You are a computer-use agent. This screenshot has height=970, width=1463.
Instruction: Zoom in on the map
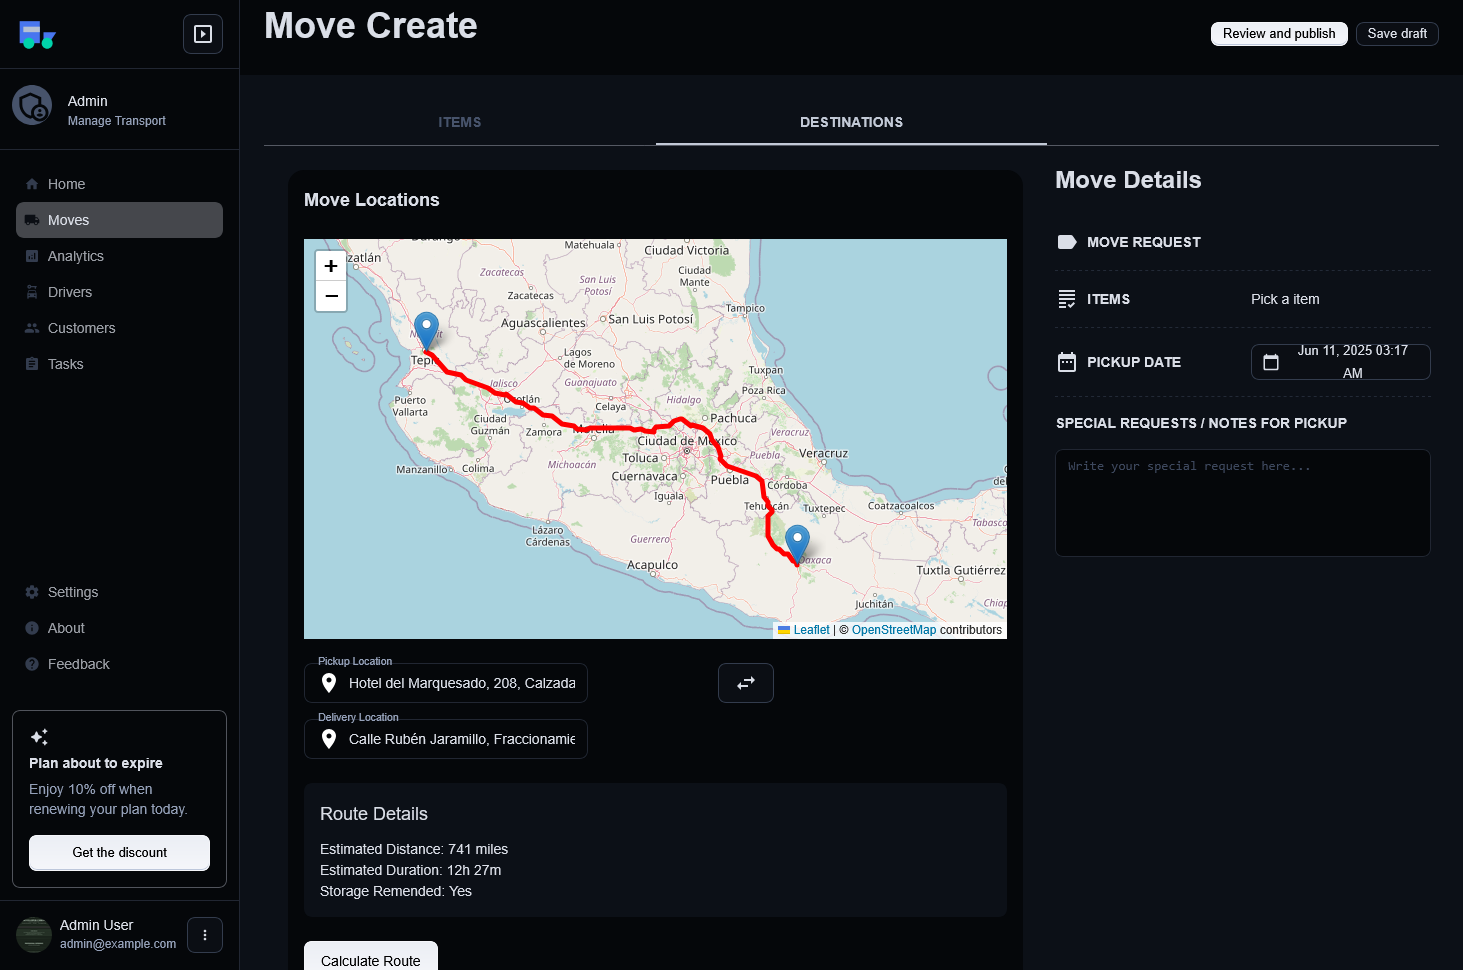pyautogui.click(x=331, y=266)
